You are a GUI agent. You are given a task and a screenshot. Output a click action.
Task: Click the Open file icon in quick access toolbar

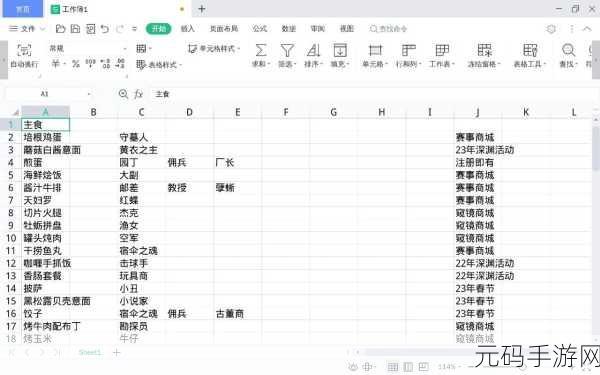(x=60, y=29)
